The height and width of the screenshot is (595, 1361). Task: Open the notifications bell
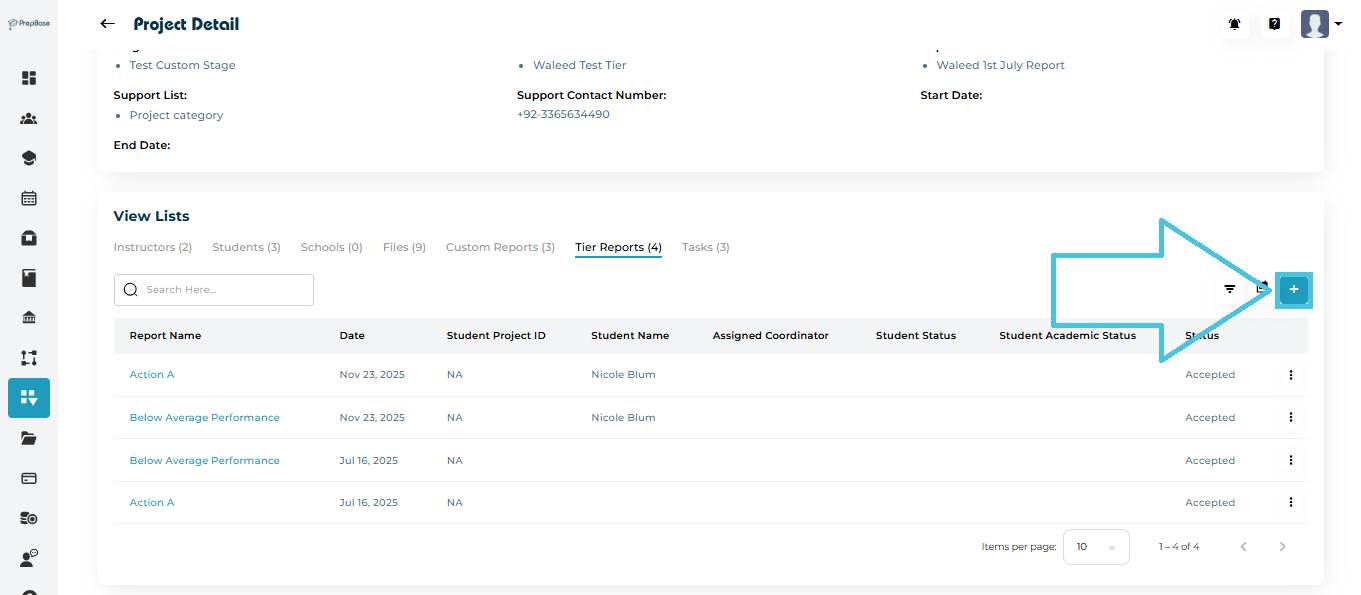(1235, 24)
